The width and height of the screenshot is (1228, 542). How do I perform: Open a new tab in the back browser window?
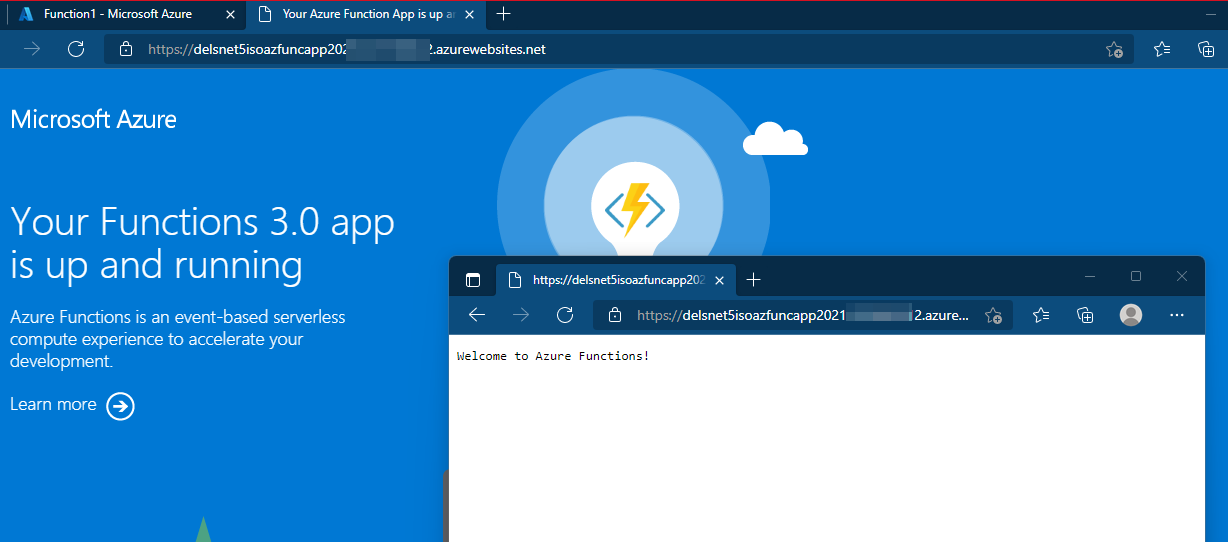(504, 14)
